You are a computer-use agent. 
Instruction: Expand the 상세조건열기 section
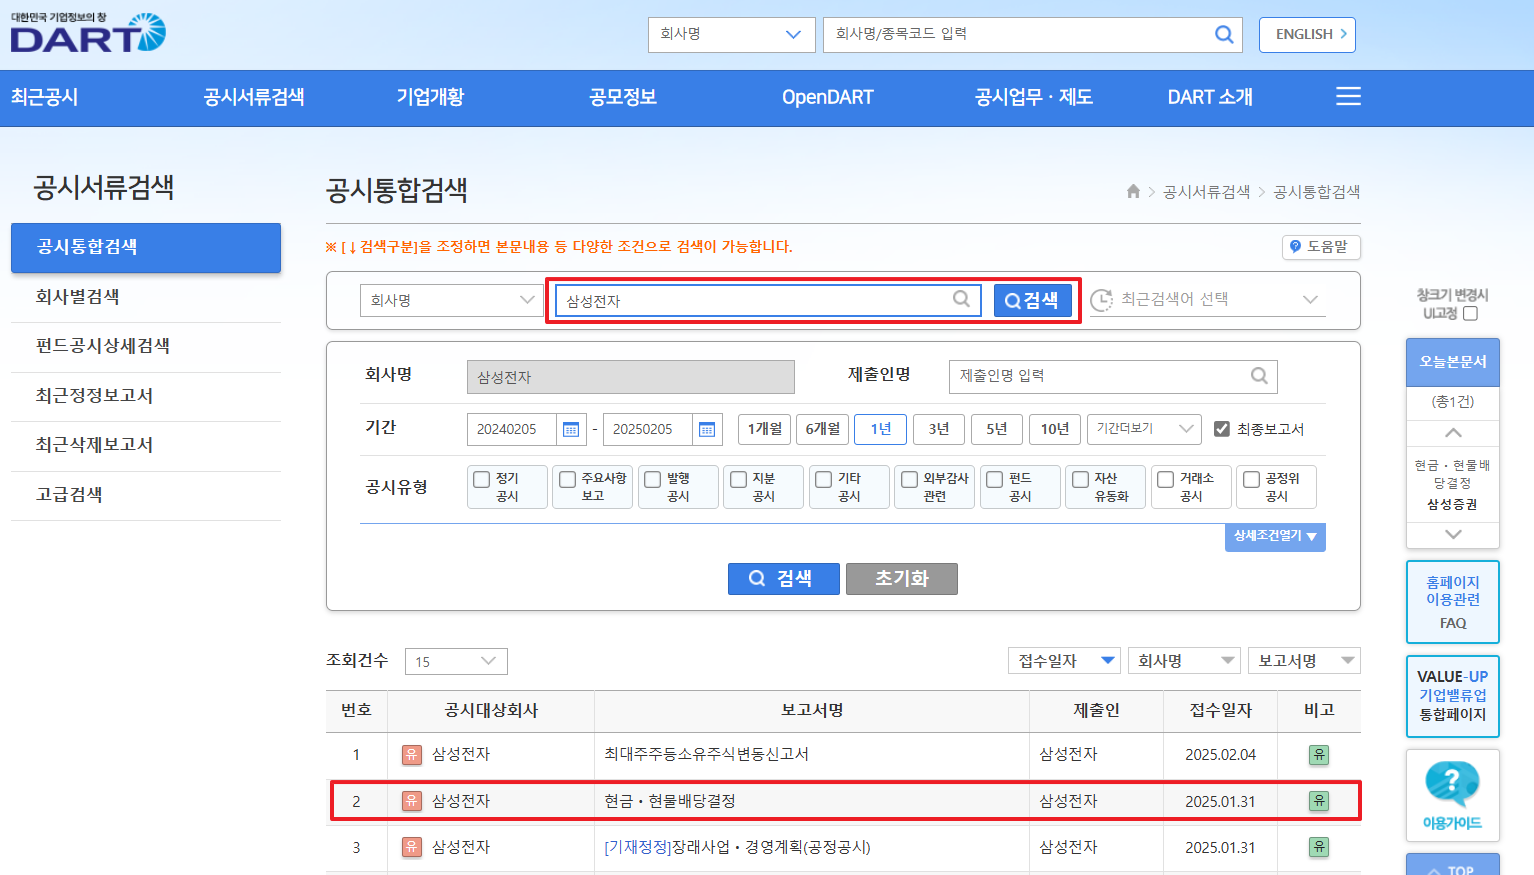pos(1275,538)
